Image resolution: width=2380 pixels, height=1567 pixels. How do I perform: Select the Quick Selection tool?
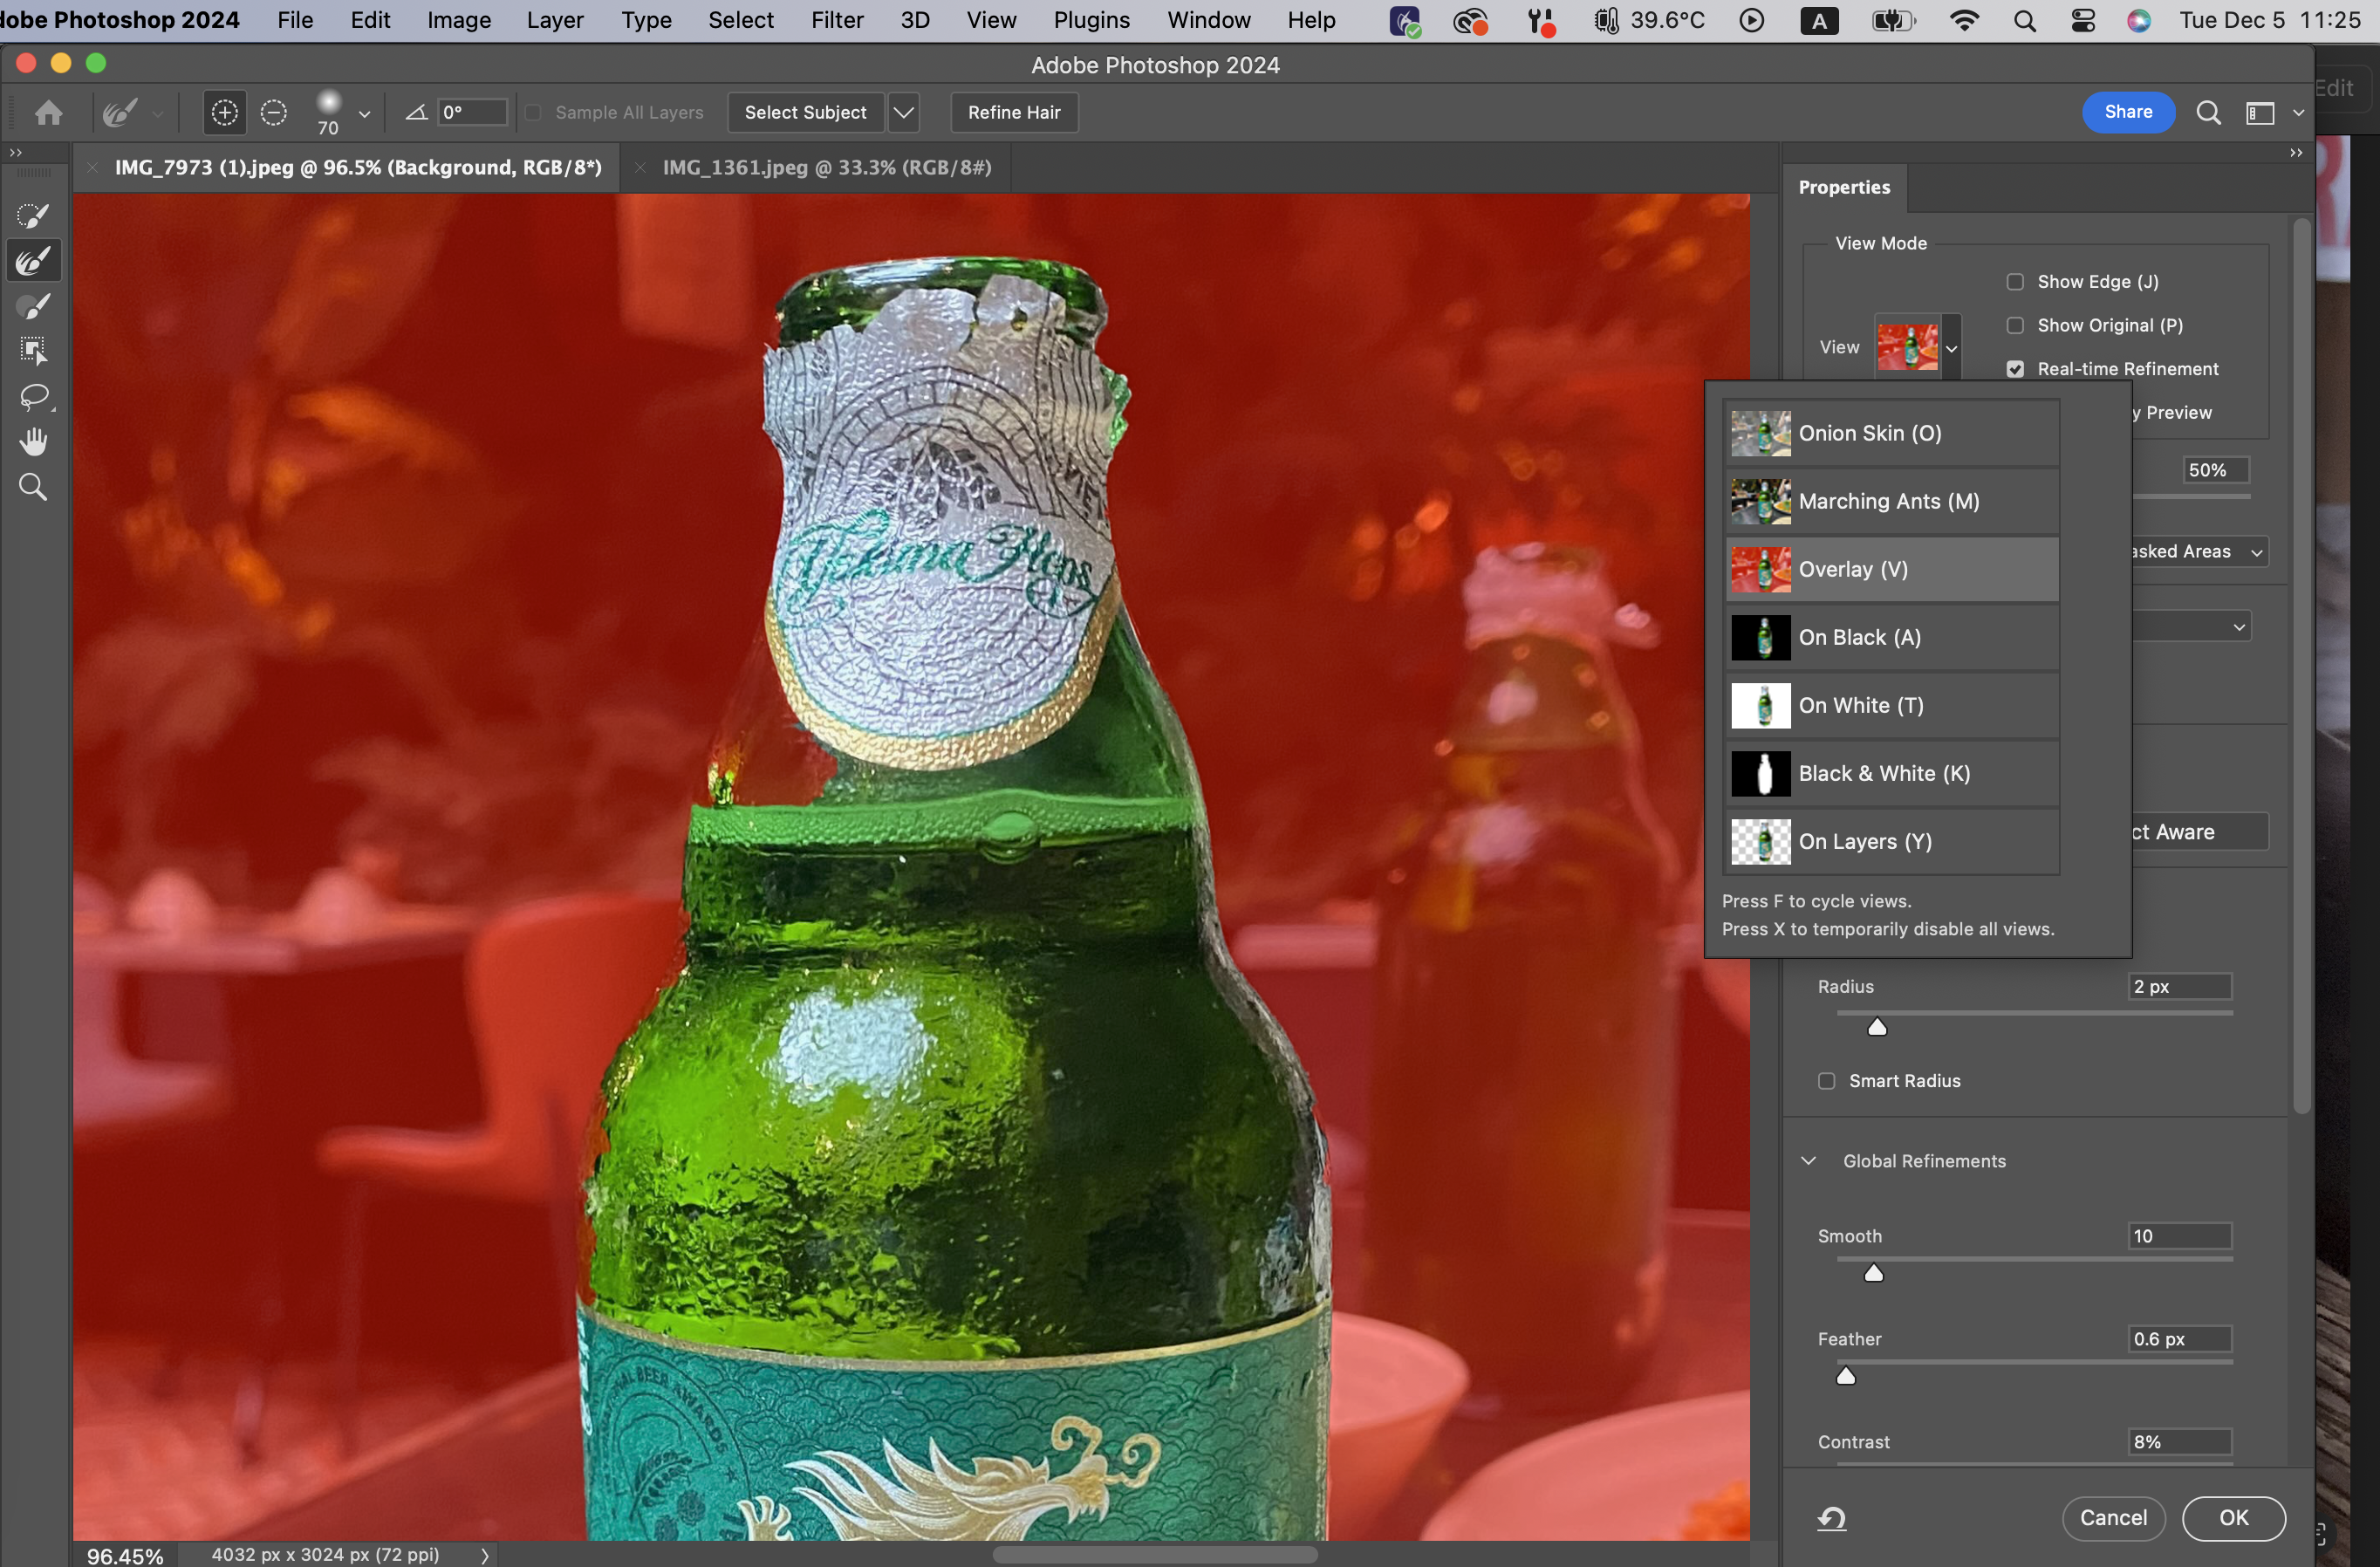(33, 216)
